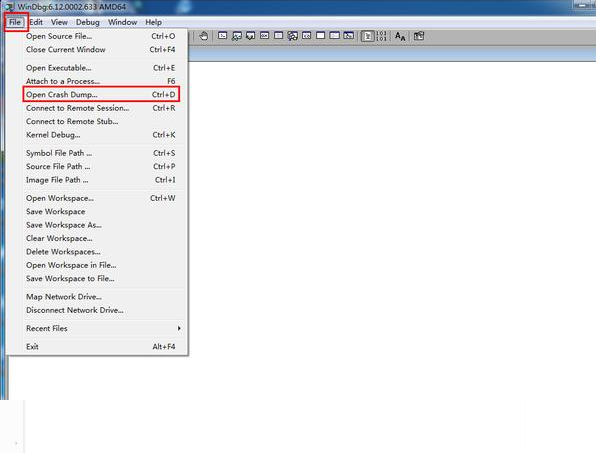This screenshot has width=596, height=453.
Task: Open the Command window toolbar icon
Action: click(x=223, y=36)
